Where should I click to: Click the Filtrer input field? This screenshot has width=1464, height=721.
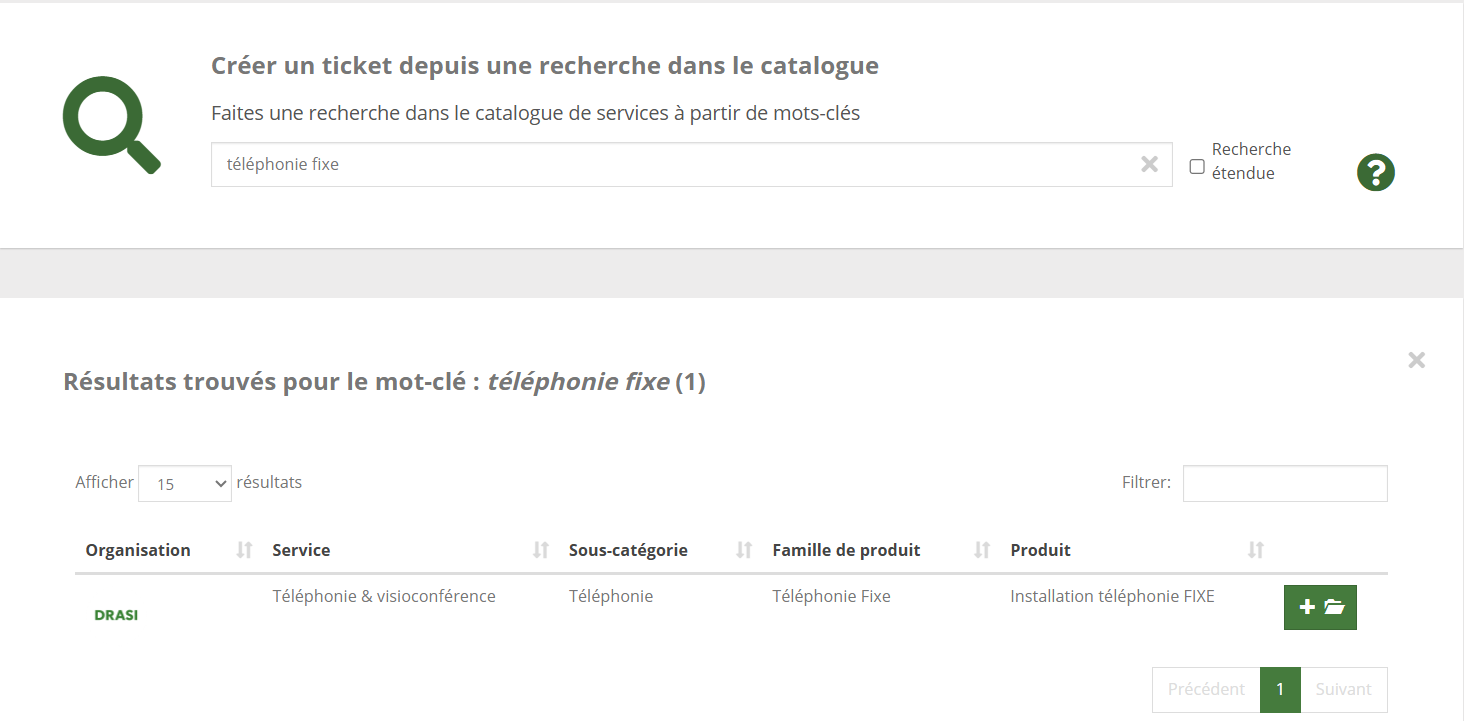pos(1285,483)
